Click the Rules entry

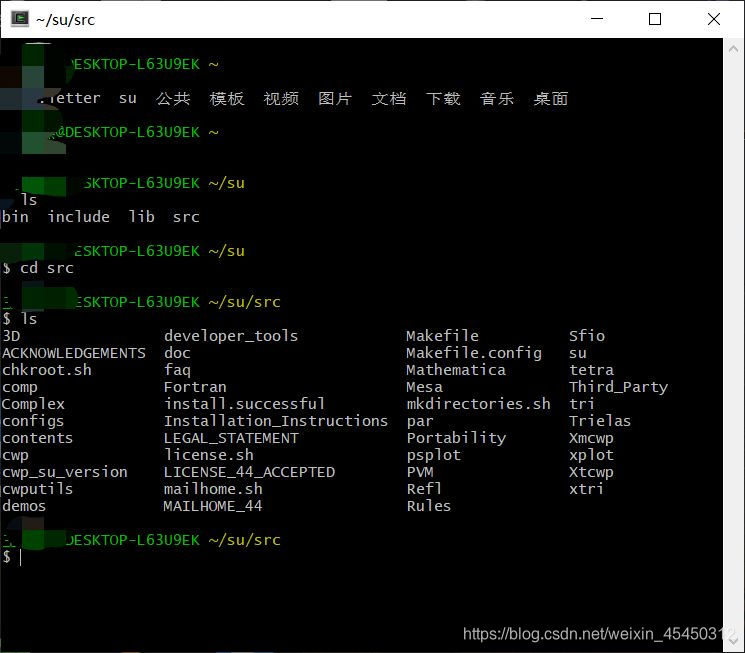(429, 506)
